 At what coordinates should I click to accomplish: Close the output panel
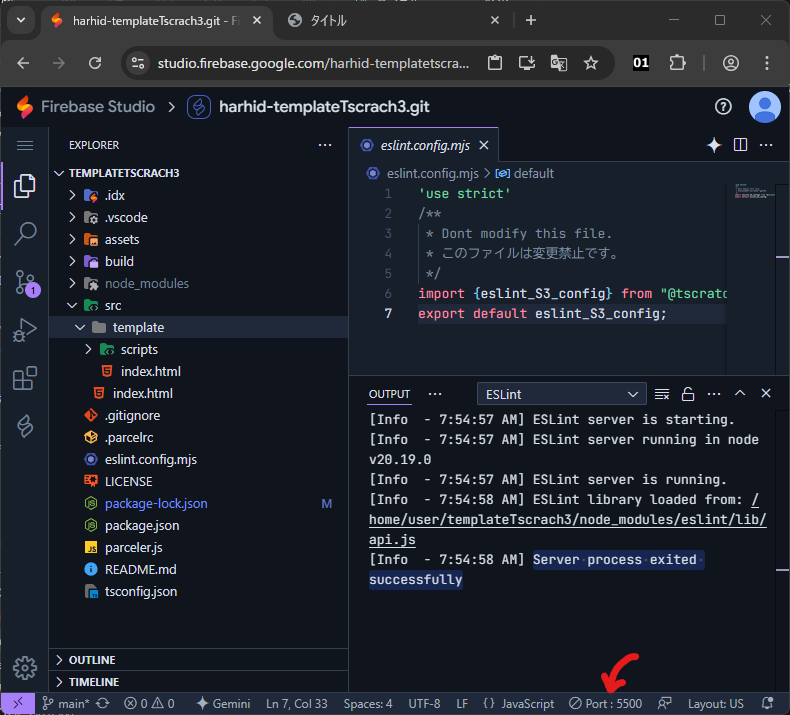766,393
